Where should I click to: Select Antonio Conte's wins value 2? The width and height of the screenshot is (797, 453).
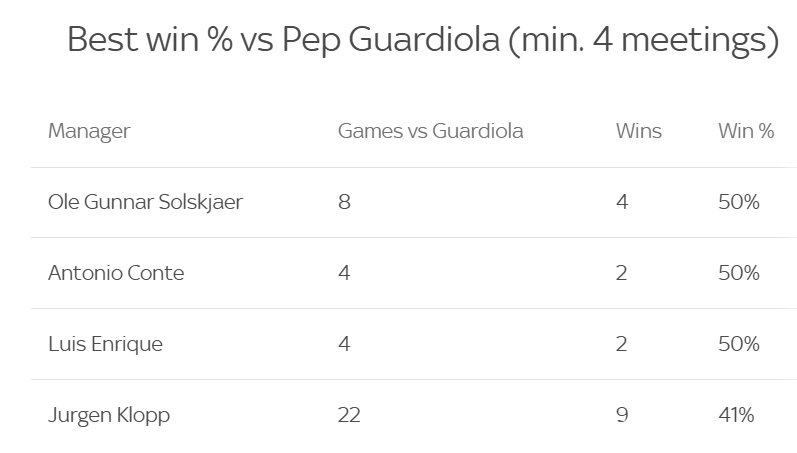pyautogui.click(x=622, y=273)
